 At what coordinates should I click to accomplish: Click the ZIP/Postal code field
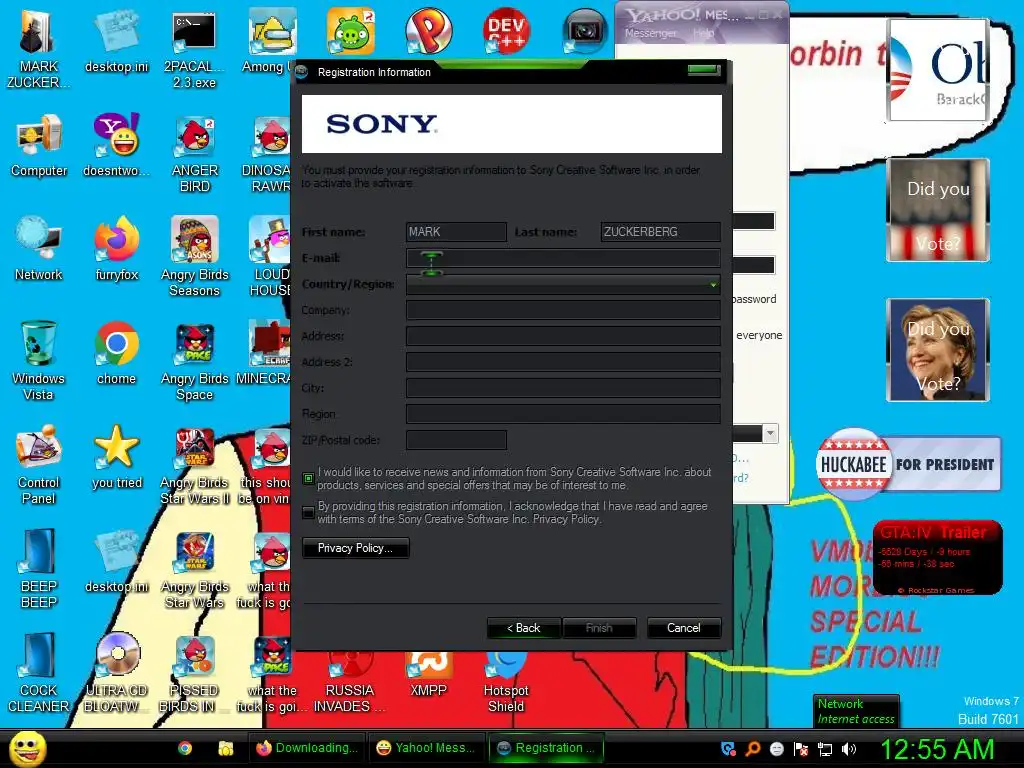(456, 440)
